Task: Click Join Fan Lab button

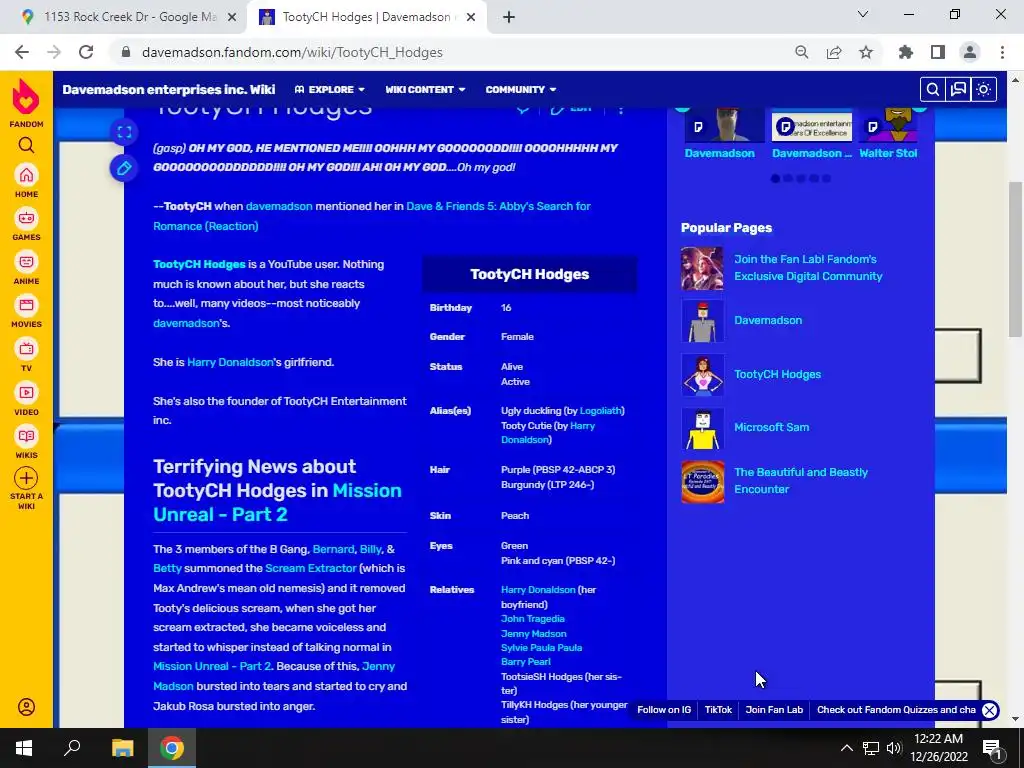Action: click(x=774, y=710)
